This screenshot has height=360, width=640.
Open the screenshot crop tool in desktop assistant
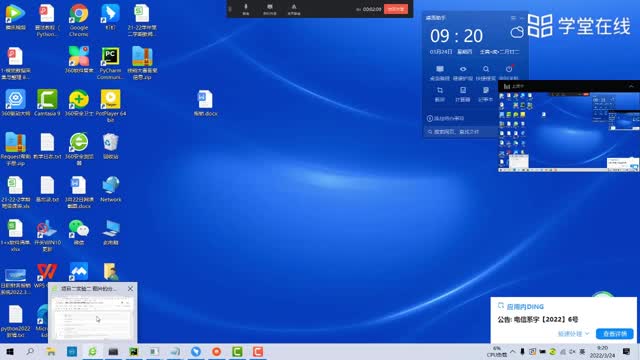[x=440, y=94]
